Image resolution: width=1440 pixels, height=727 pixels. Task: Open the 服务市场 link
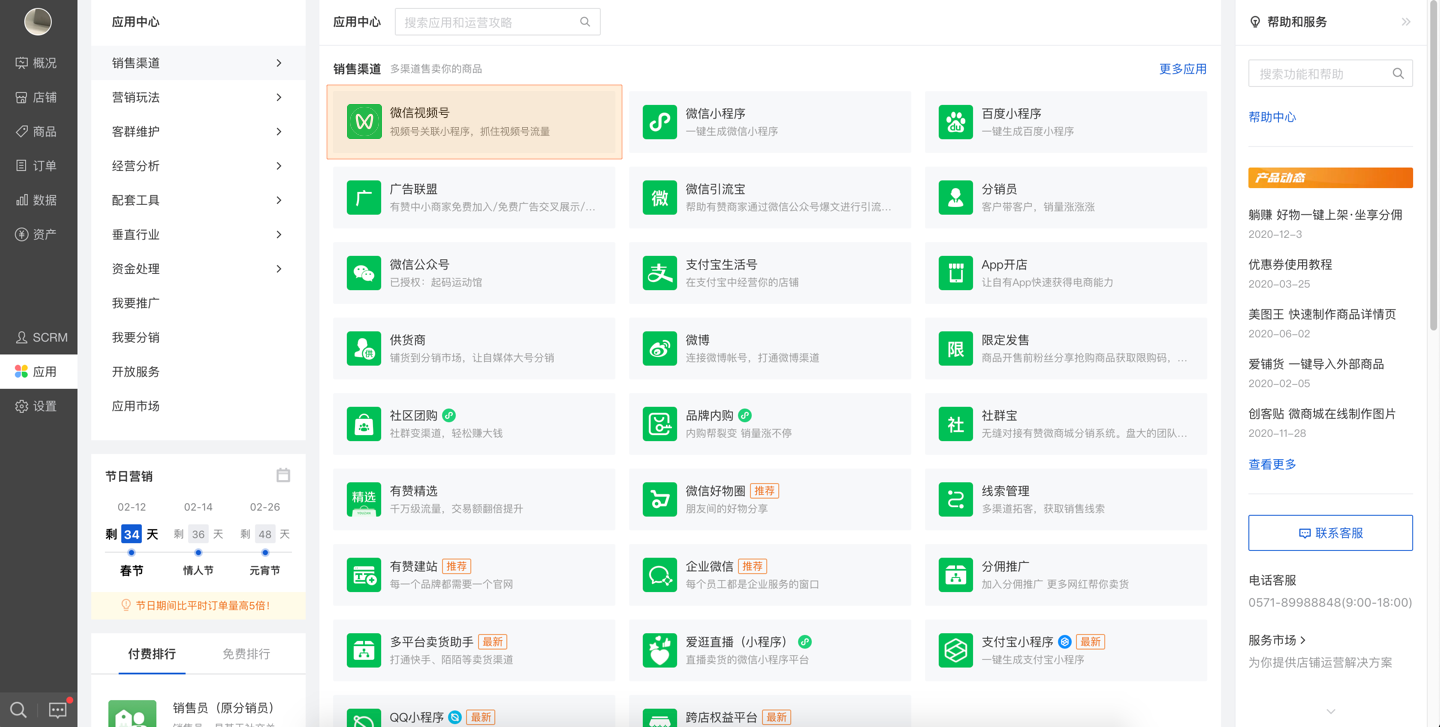[1277, 640]
